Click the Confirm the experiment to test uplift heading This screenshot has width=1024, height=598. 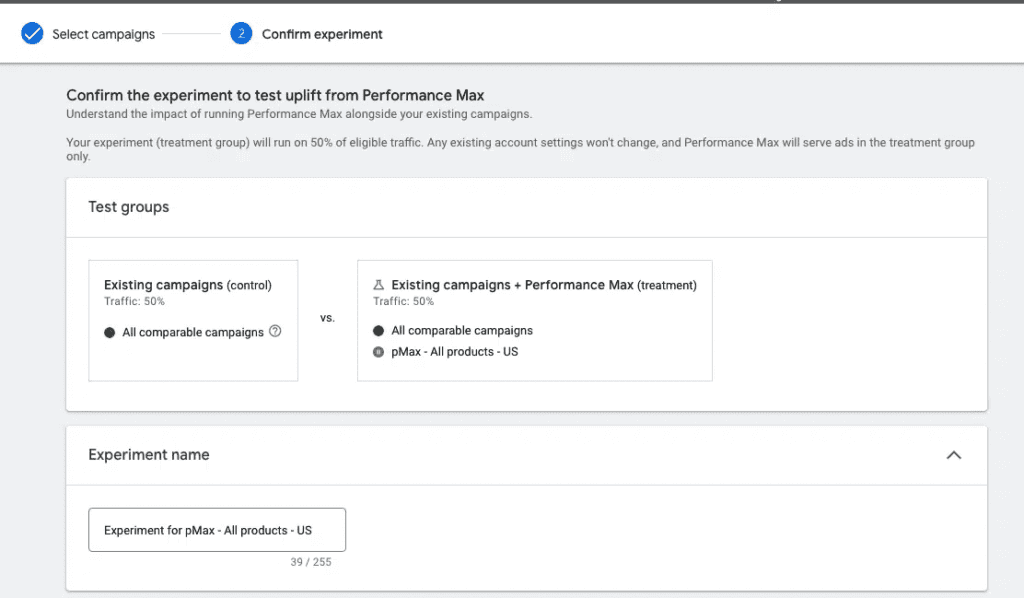(275, 95)
